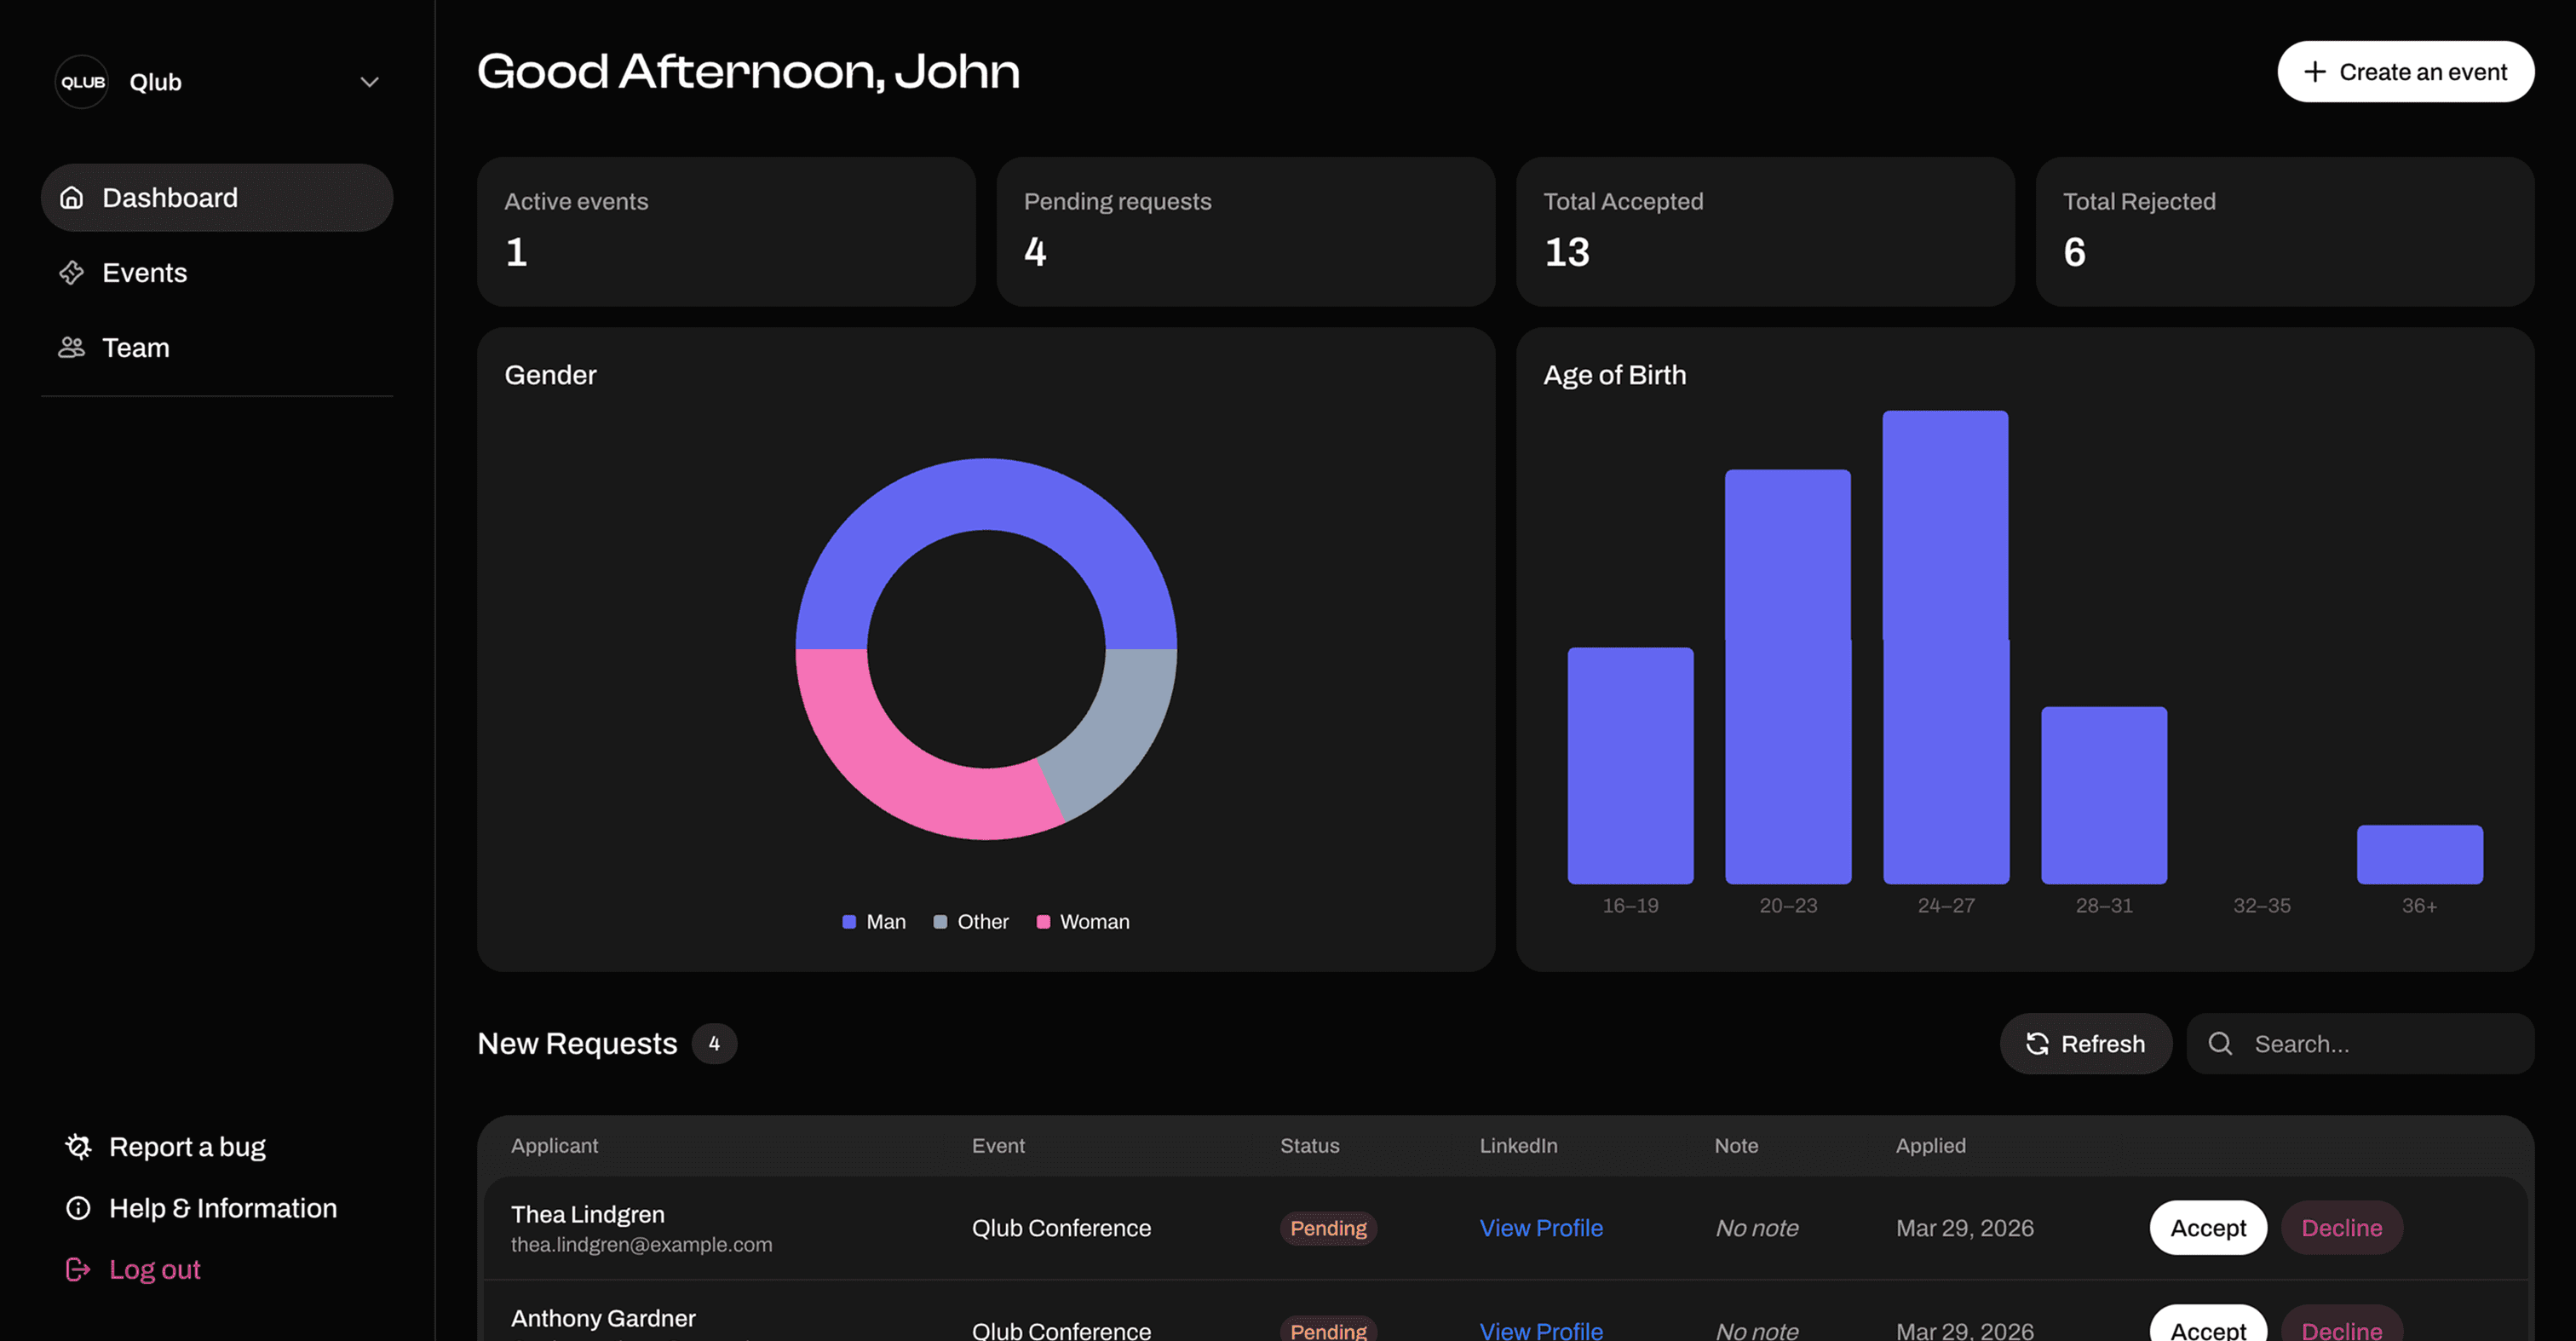Click the Dashboard home icon
Screen dimensions: 2576x1341
click(x=71, y=198)
